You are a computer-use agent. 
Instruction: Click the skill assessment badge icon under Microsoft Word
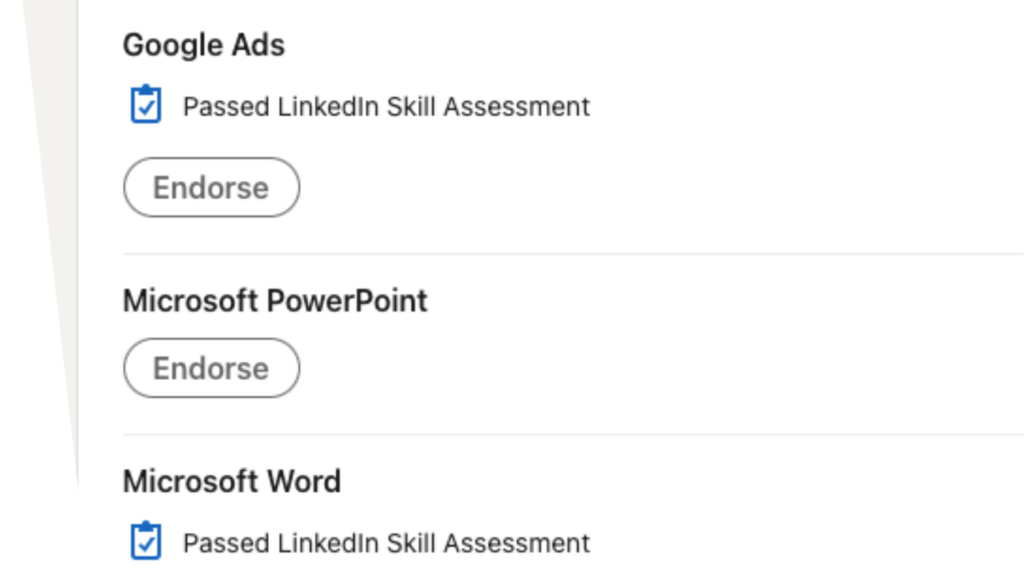coord(146,541)
